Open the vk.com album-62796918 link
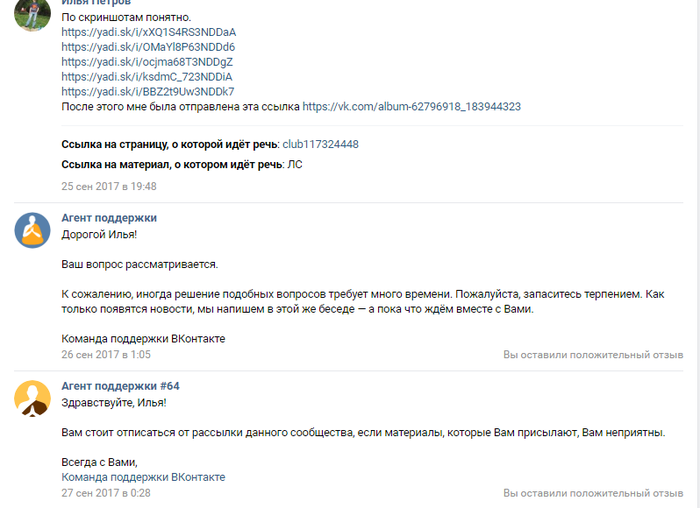700x508 pixels. [412, 106]
